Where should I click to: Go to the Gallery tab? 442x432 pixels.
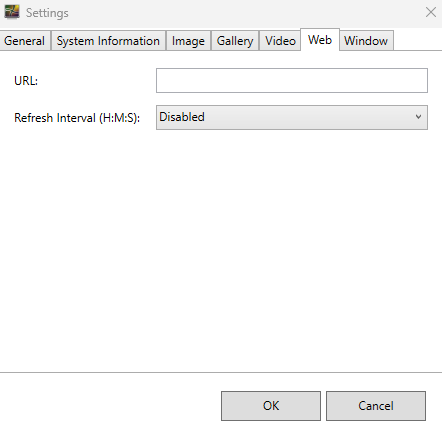click(235, 41)
